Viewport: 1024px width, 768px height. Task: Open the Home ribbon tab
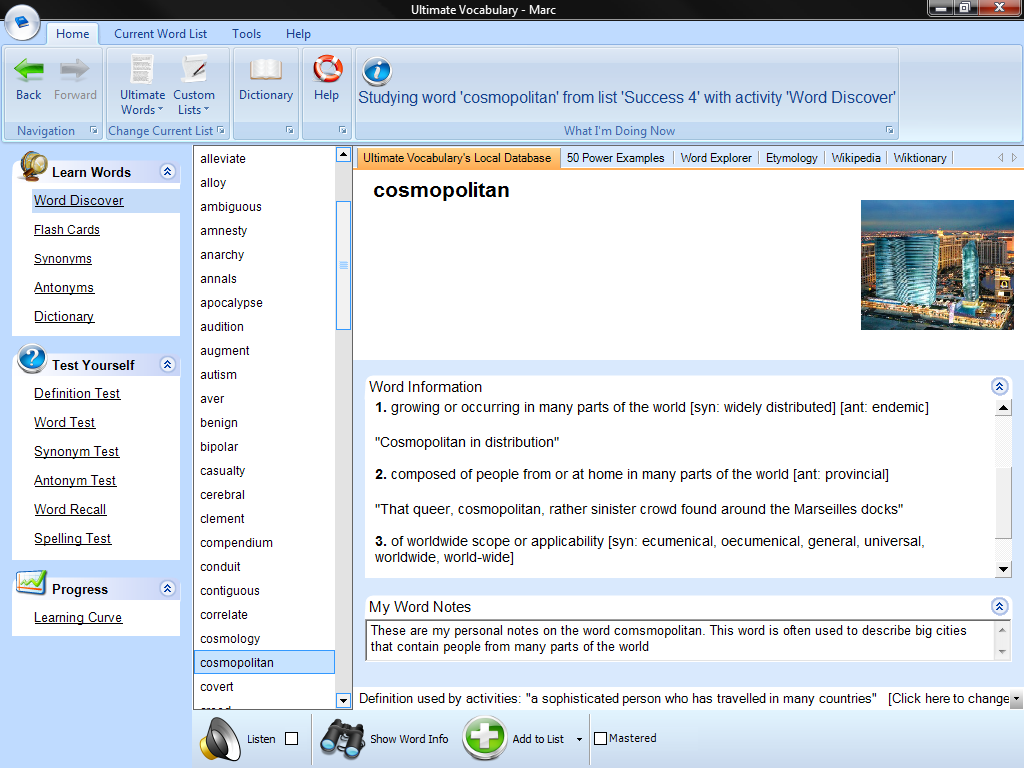(x=72, y=34)
